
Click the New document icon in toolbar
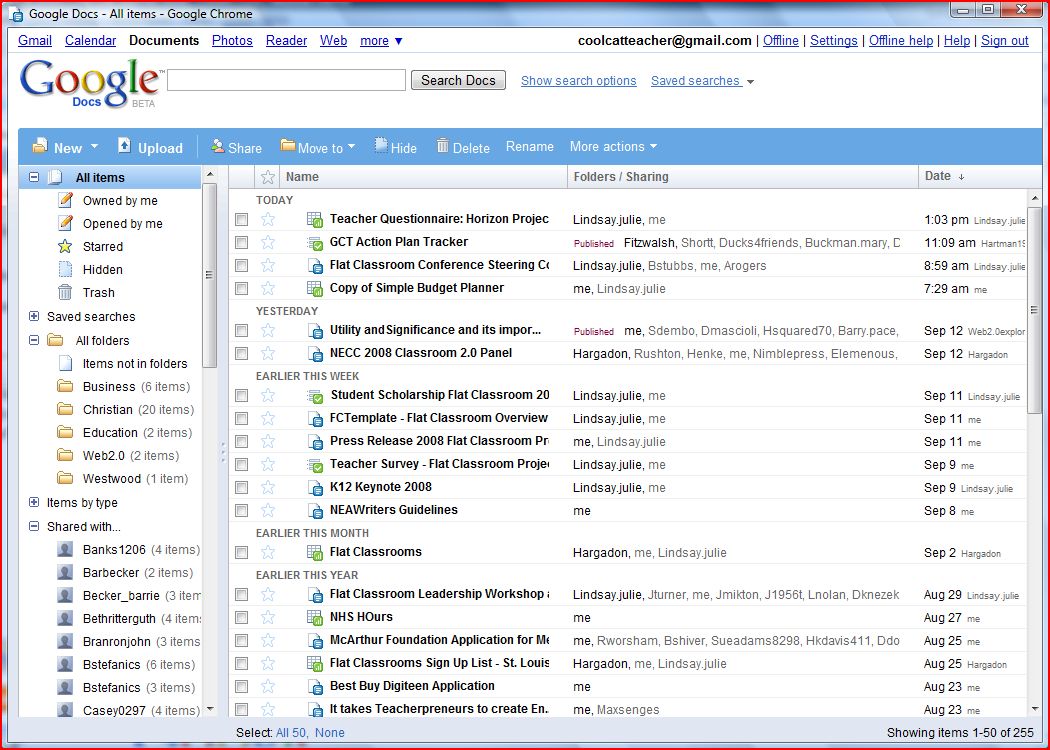pos(40,145)
